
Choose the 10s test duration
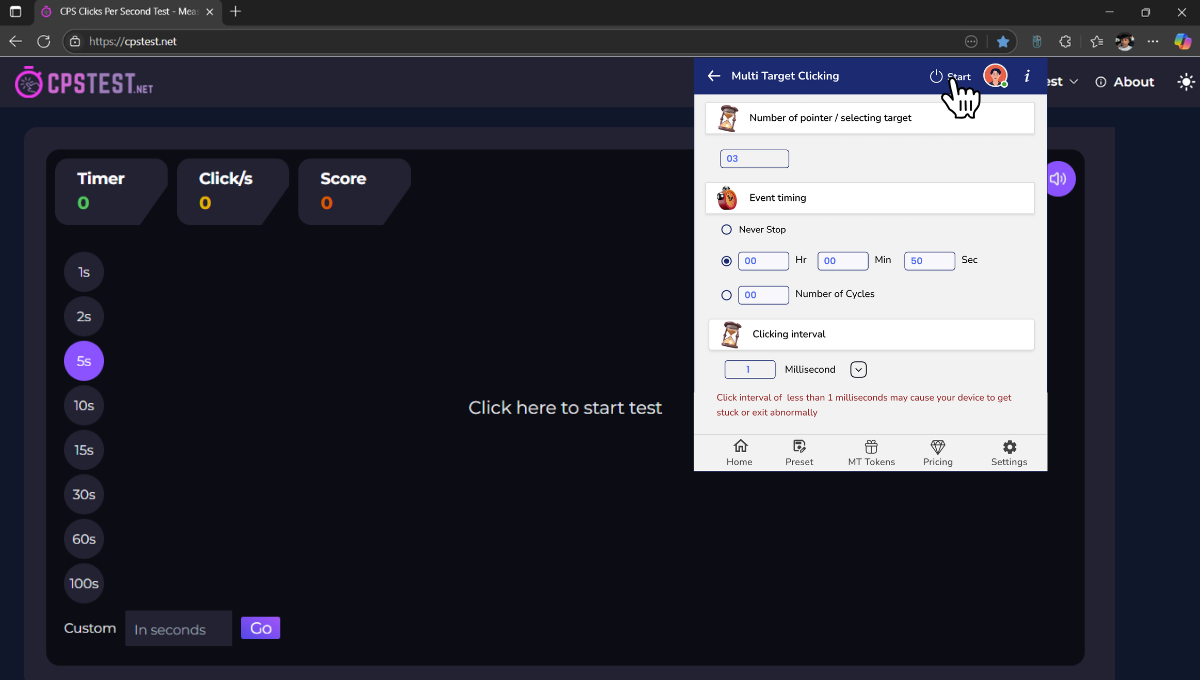point(84,405)
